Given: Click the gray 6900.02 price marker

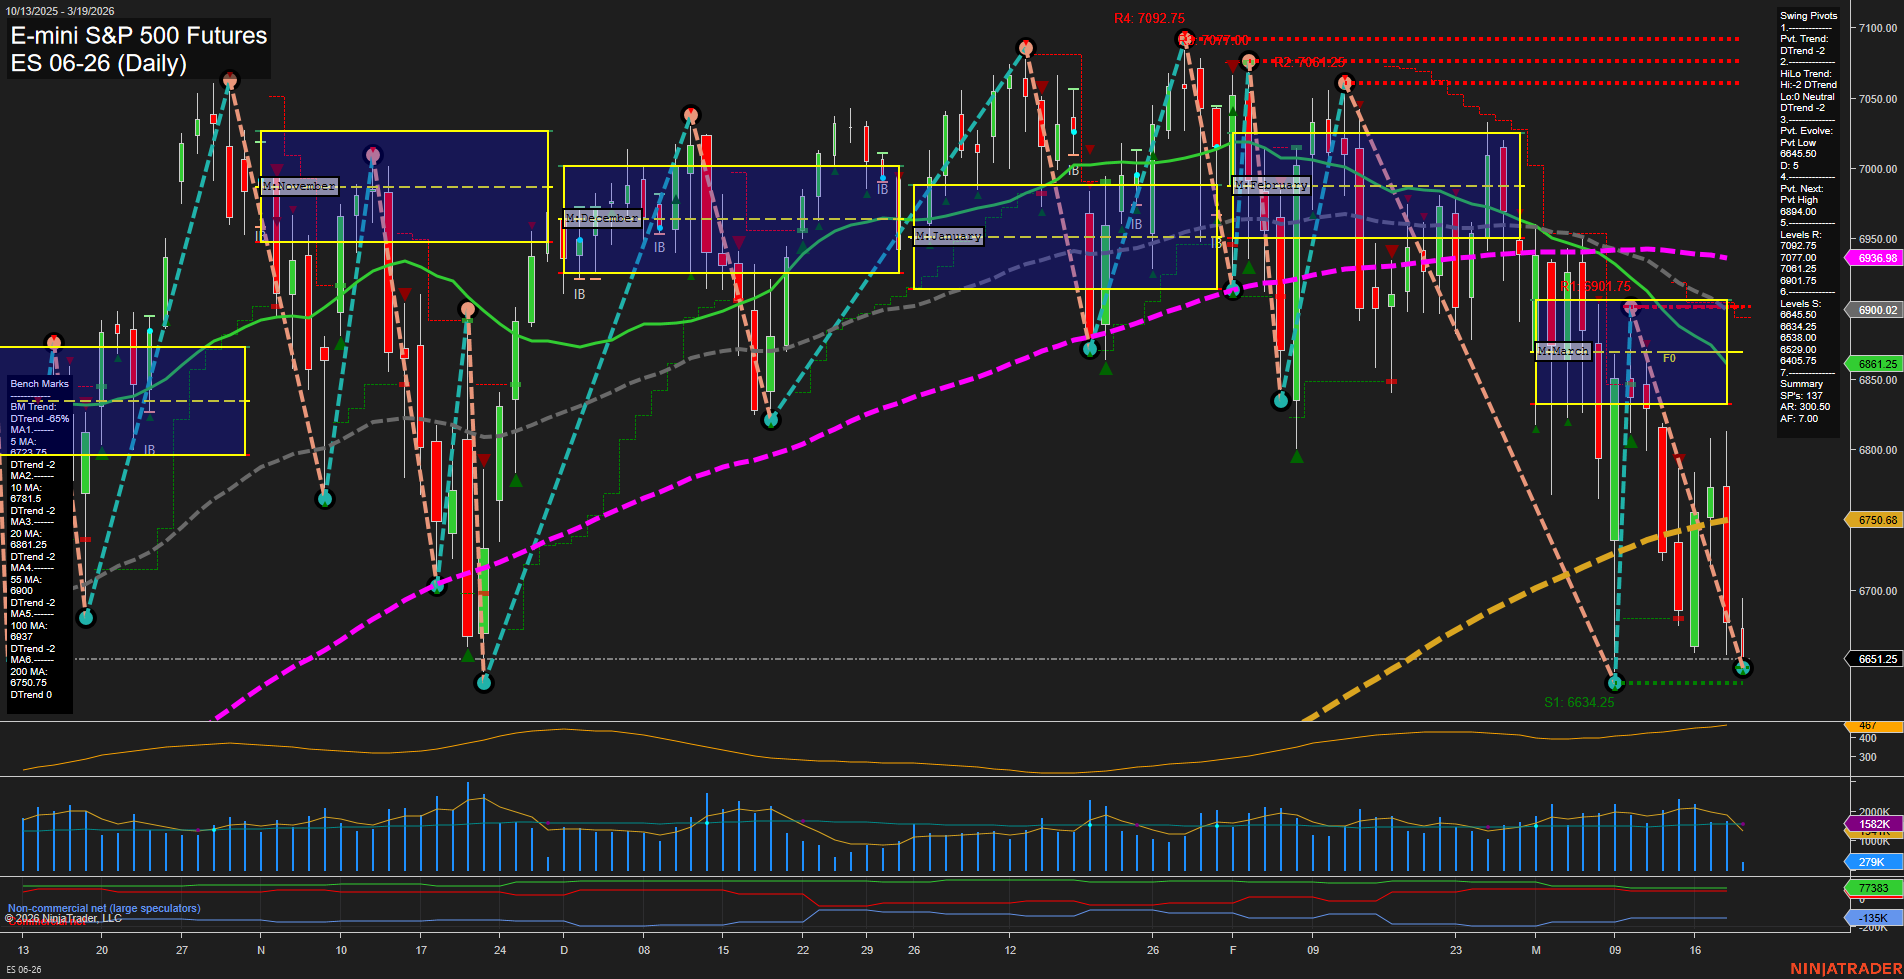Looking at the screenshot, I should point(1876,310).
